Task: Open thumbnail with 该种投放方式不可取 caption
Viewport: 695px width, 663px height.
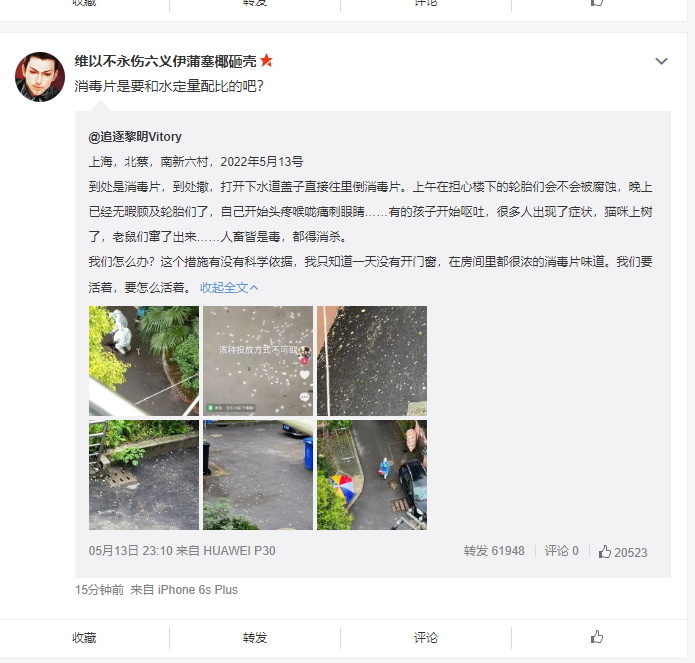Action: (x=258, y=361)
